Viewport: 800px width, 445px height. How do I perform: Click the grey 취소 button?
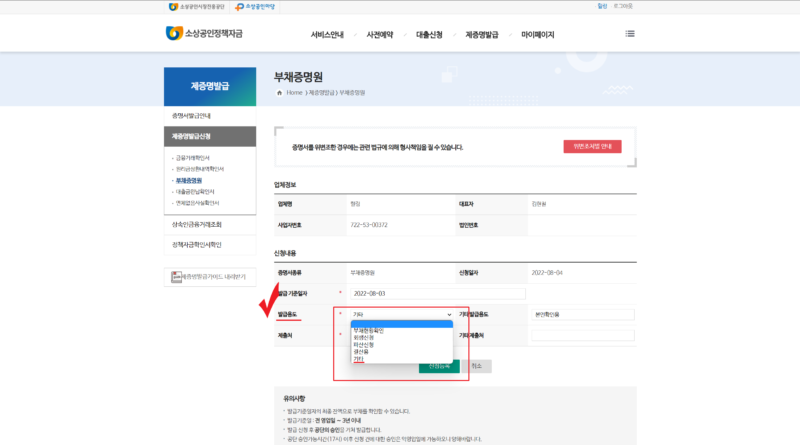477,366
